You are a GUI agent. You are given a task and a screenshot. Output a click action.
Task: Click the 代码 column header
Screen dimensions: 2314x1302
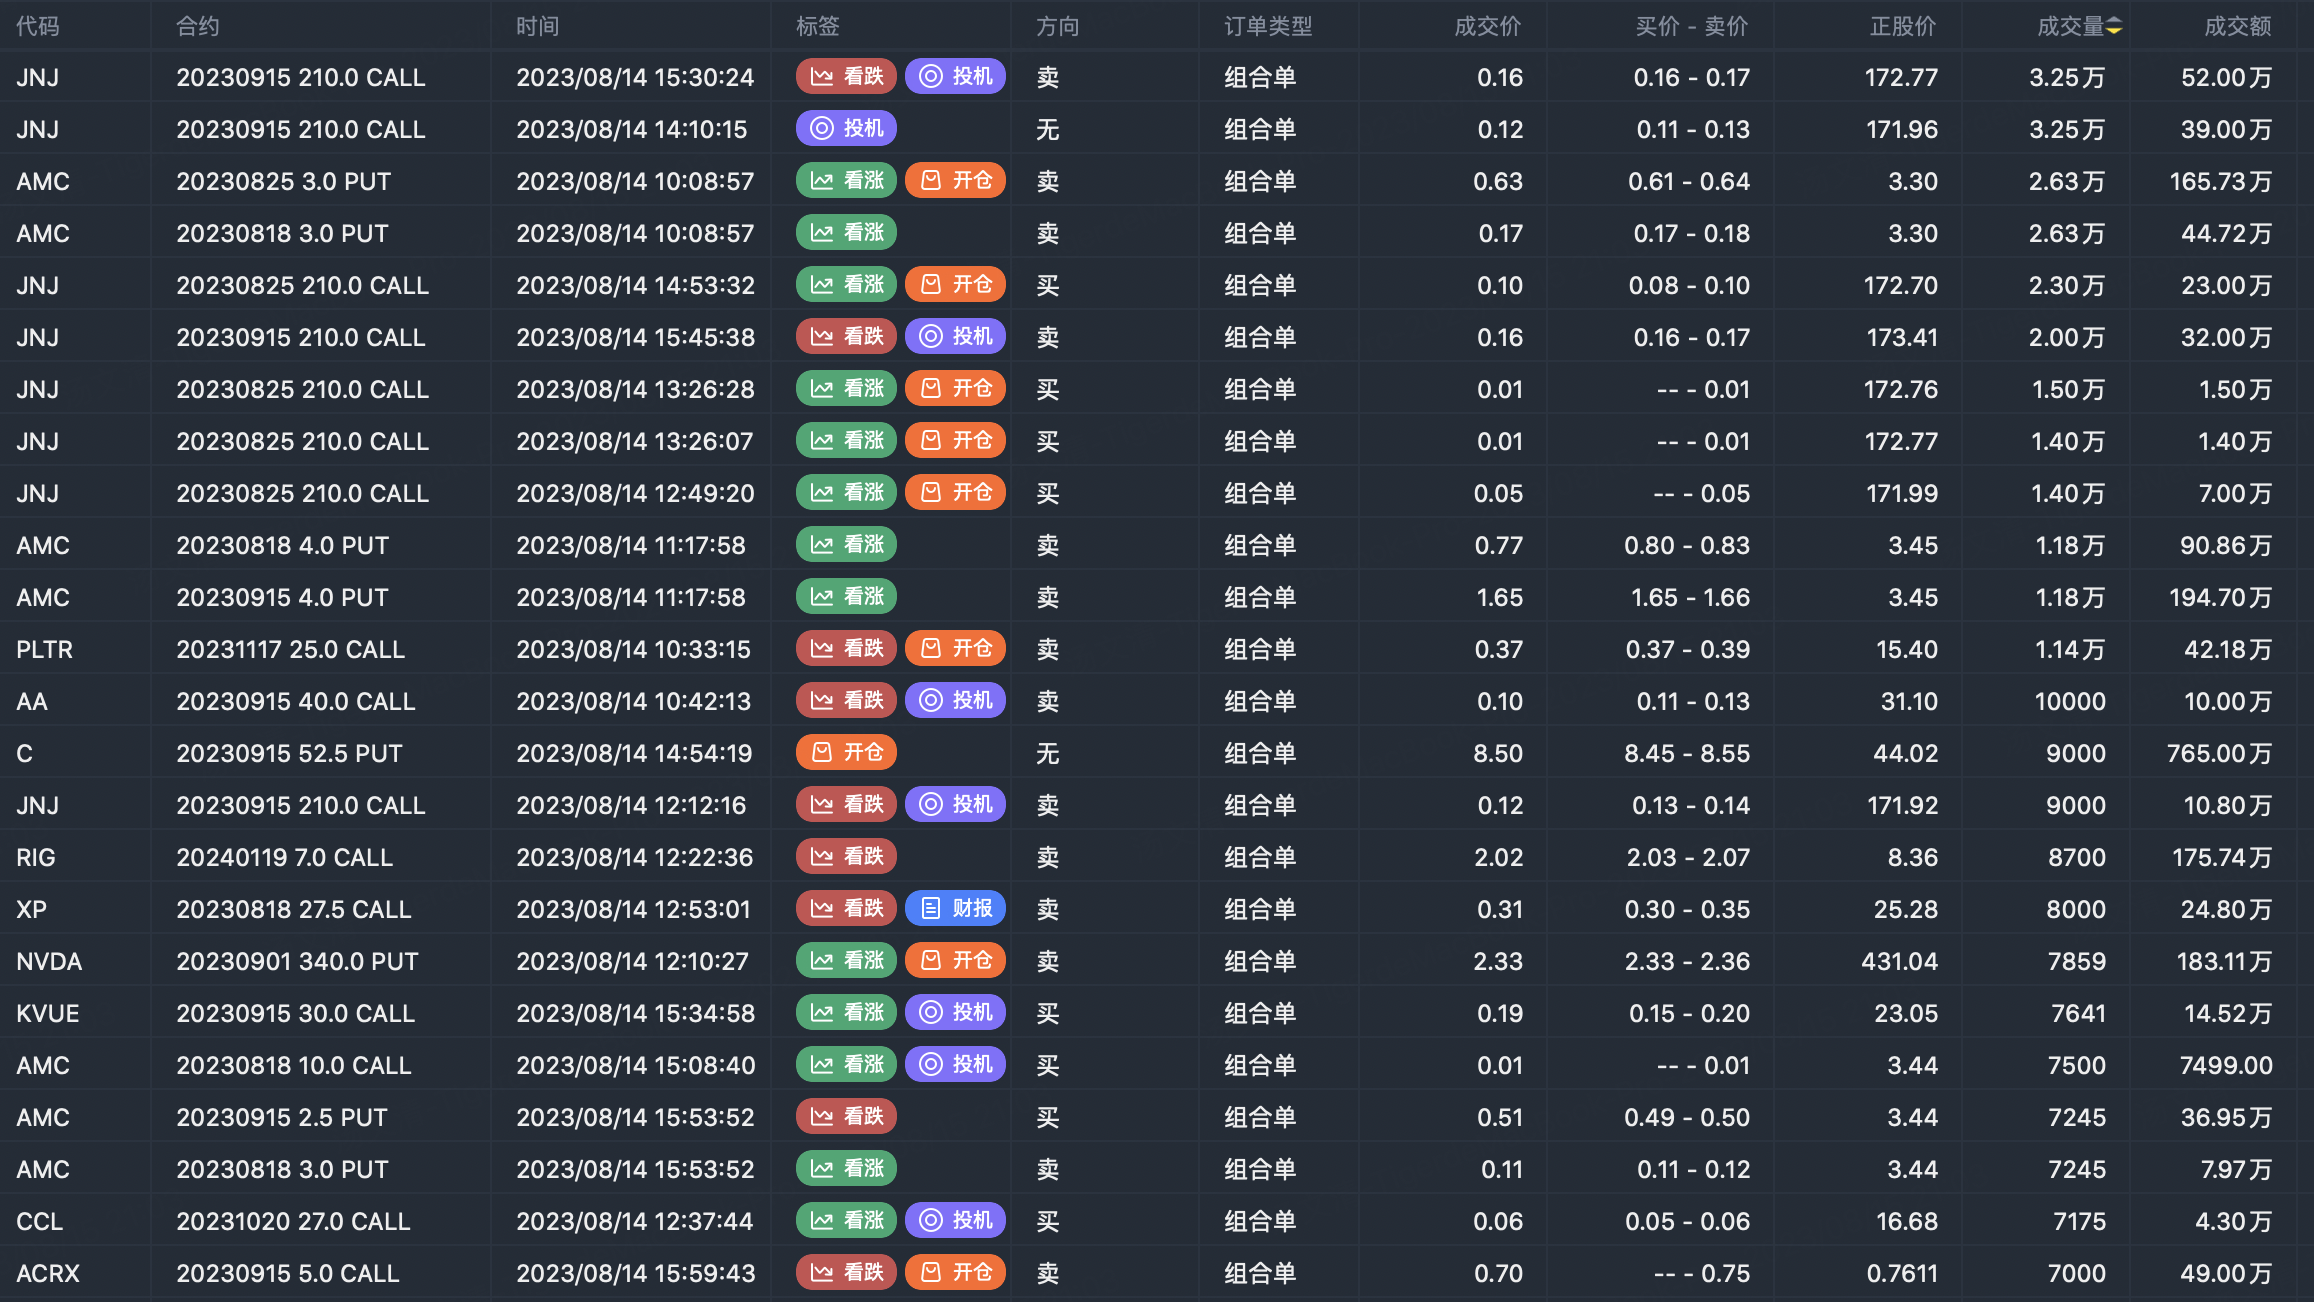pos(38,27)
